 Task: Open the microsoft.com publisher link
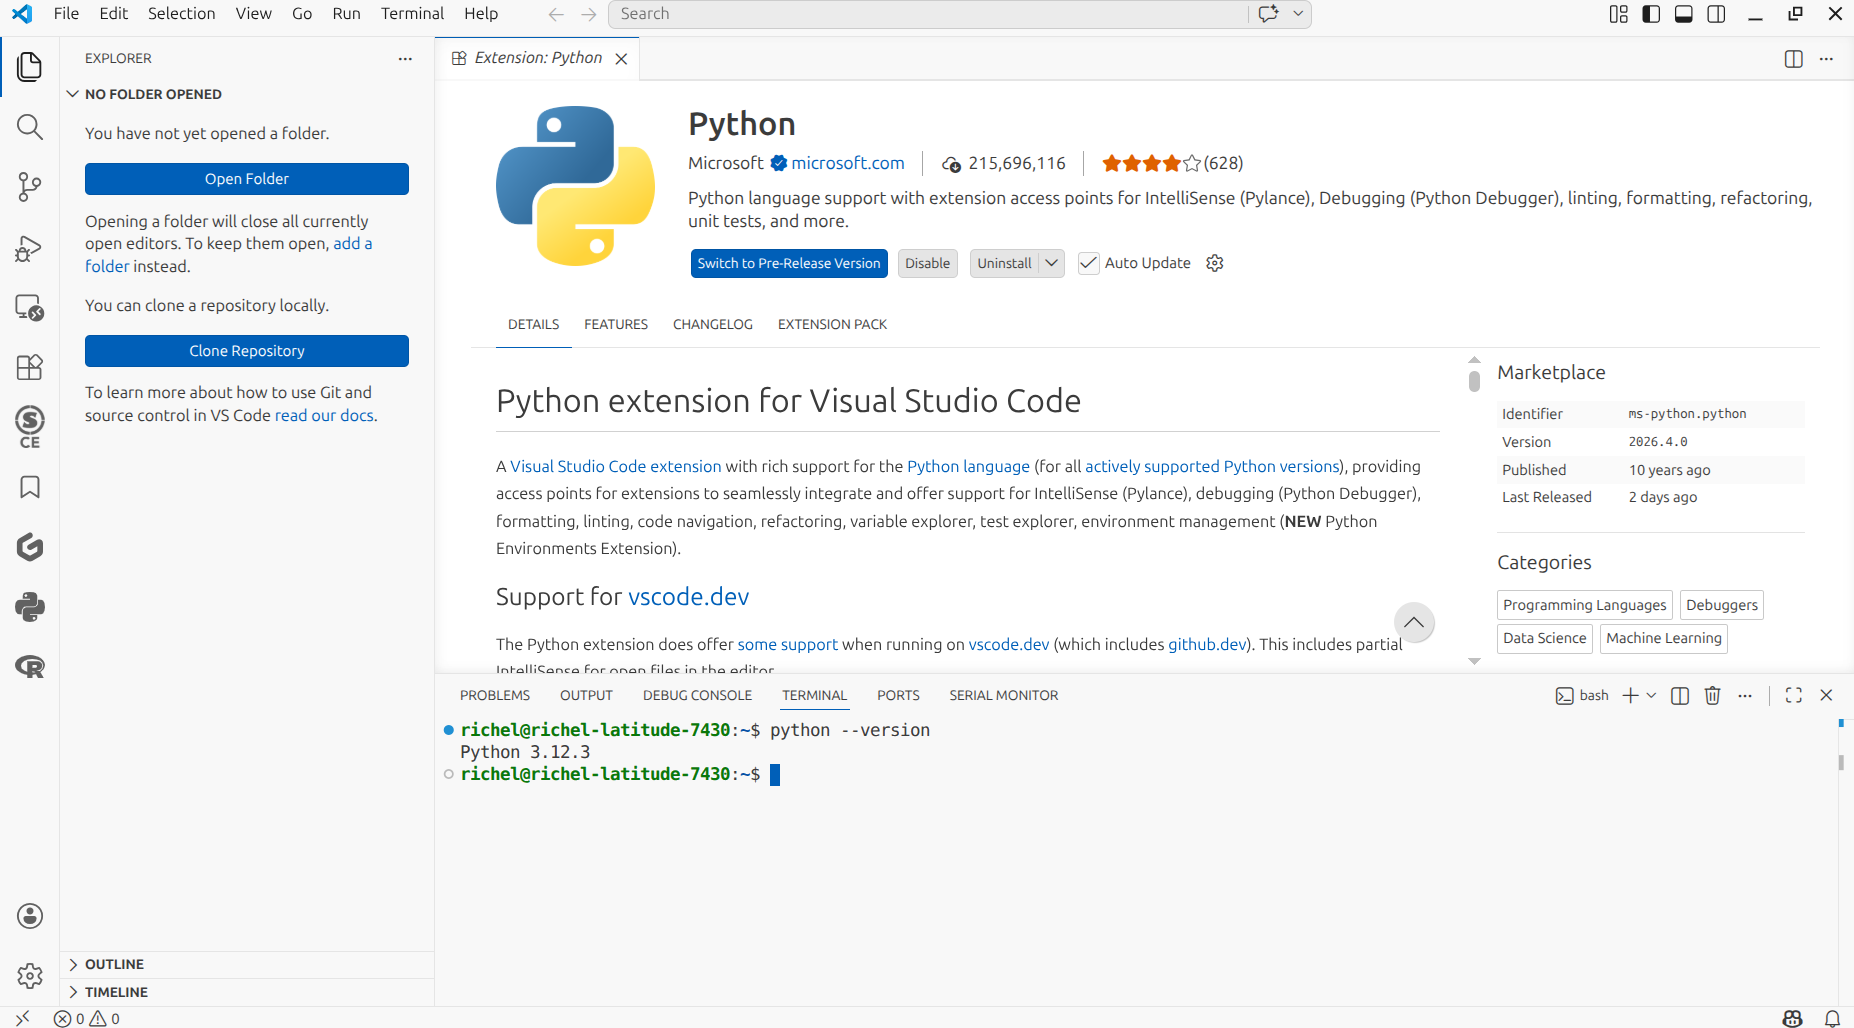click(848, 163)
